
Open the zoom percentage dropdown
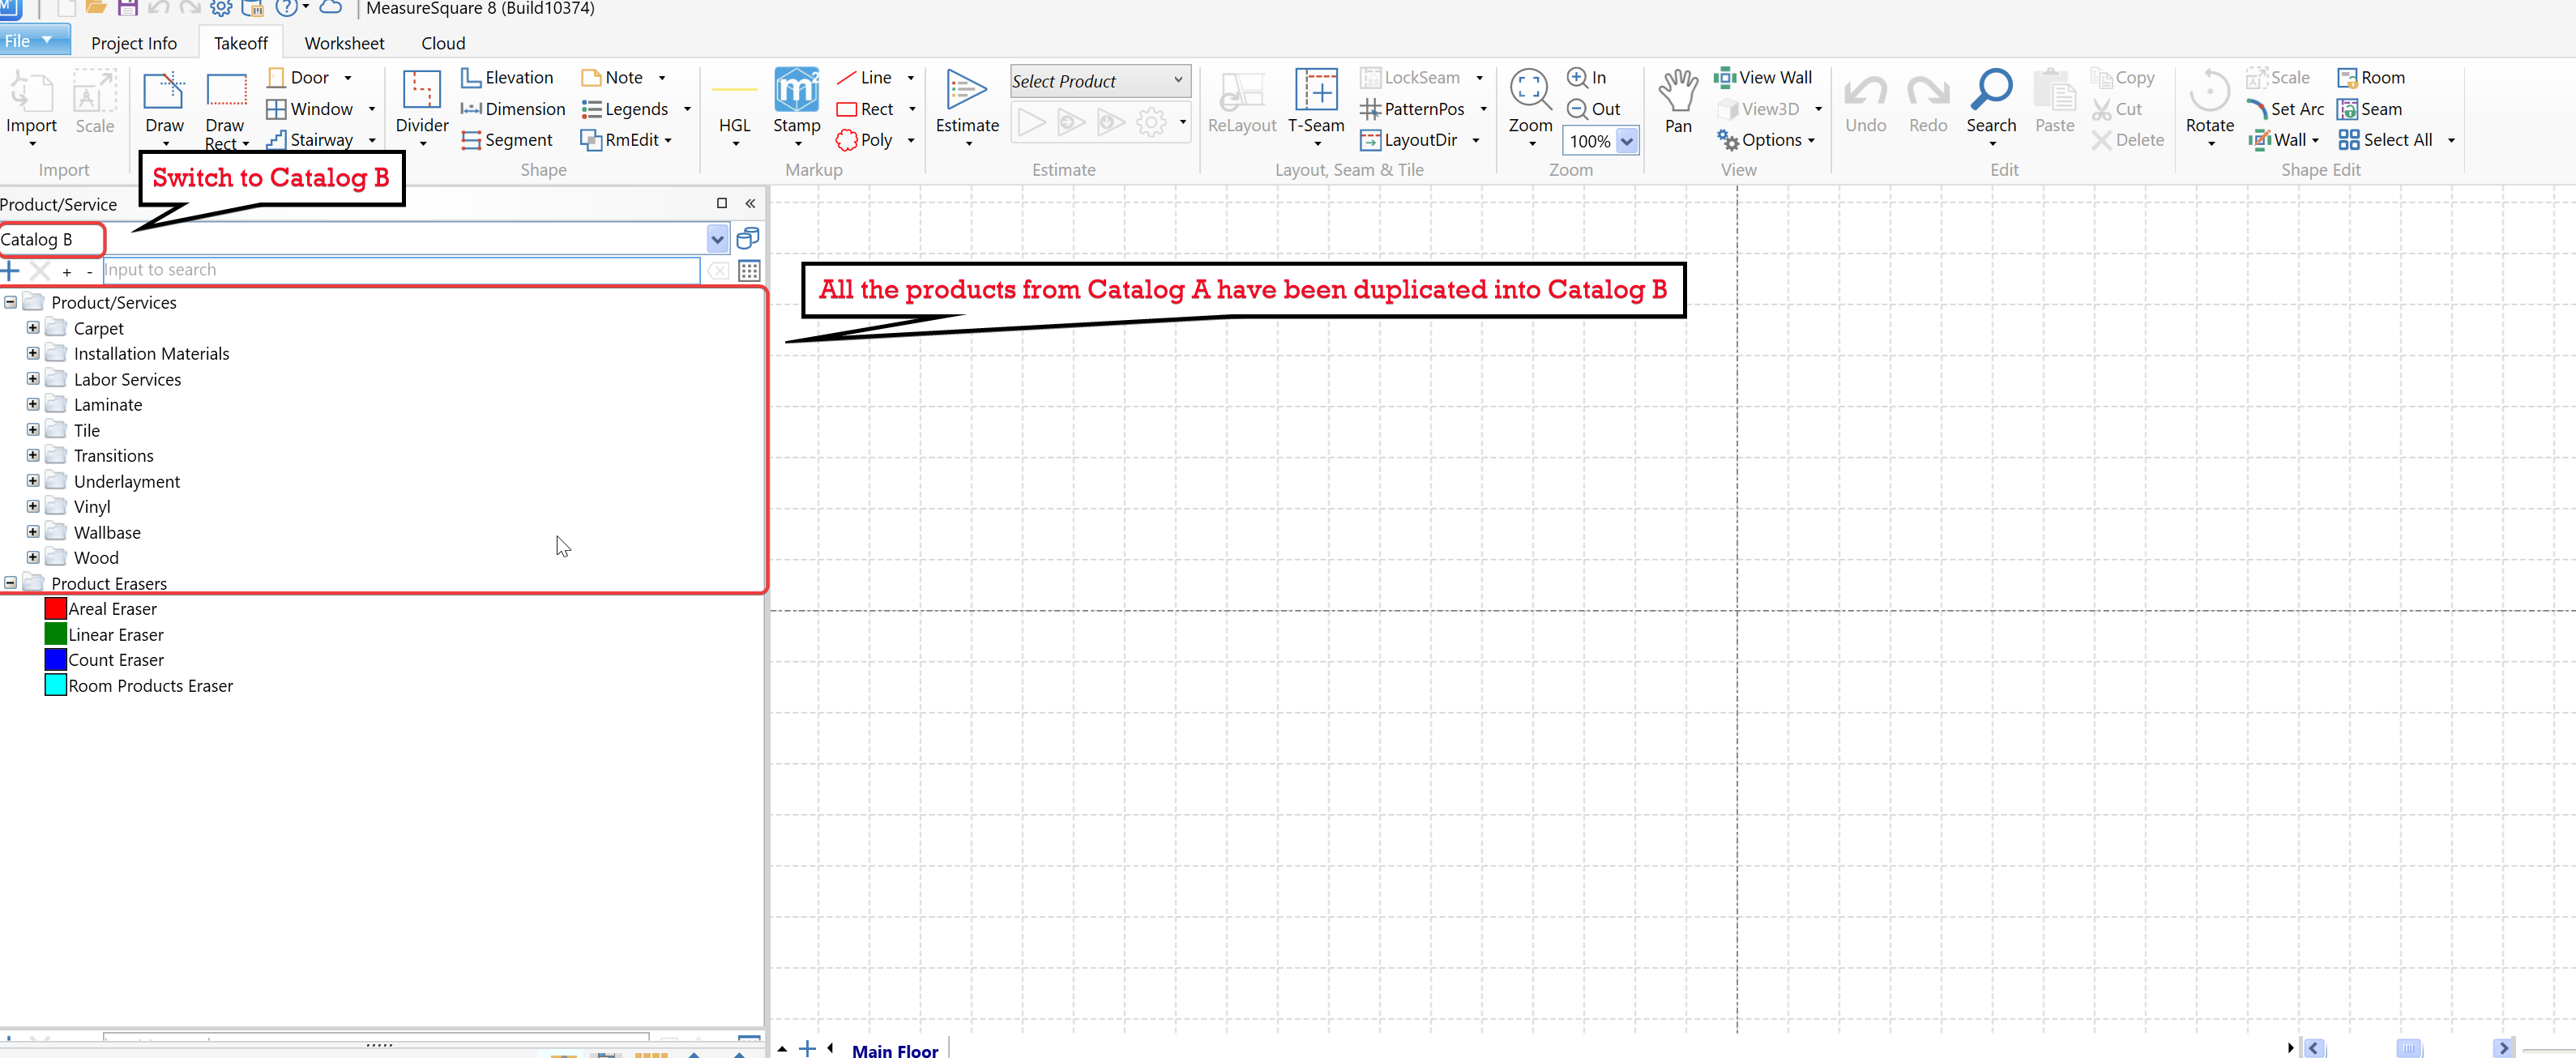pyautogui.click(x=1626, y=141)
